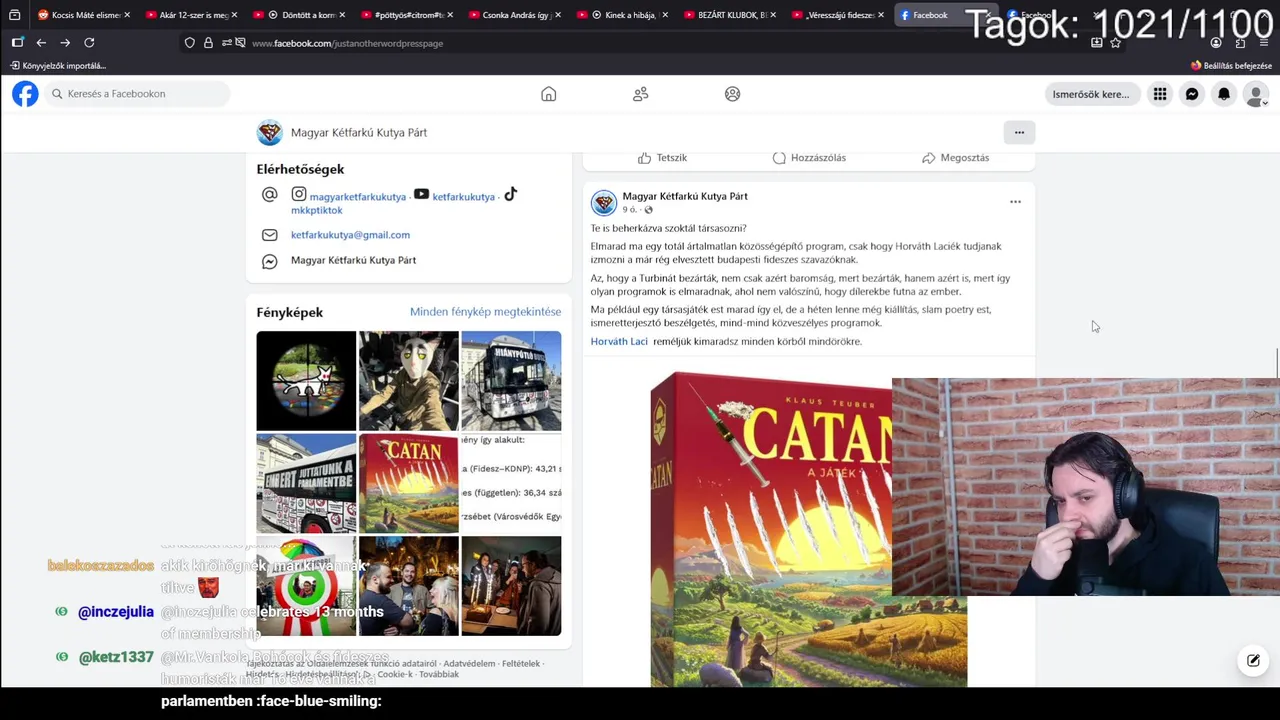Viewport: 1280px width, 720px height.
Task: Click the post author's profile picture
Action: point(604,203)
